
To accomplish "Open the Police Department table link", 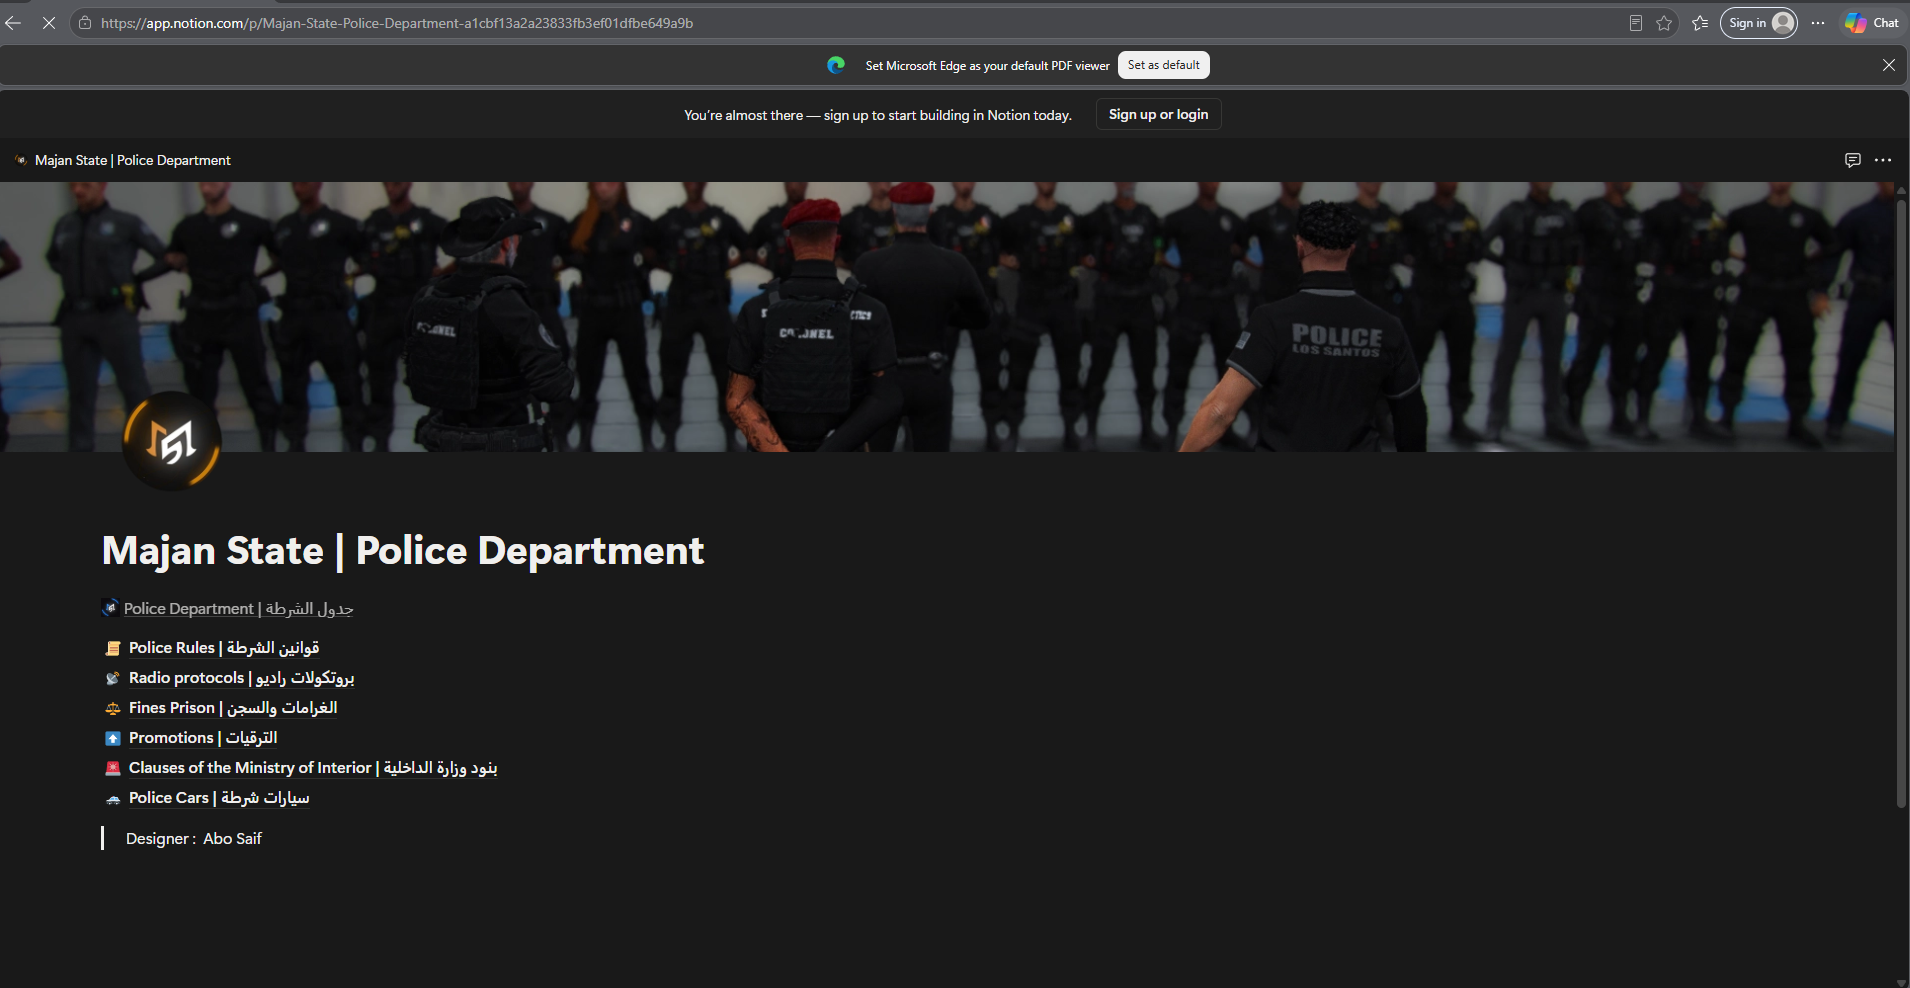I will click(x=238, y=608).
